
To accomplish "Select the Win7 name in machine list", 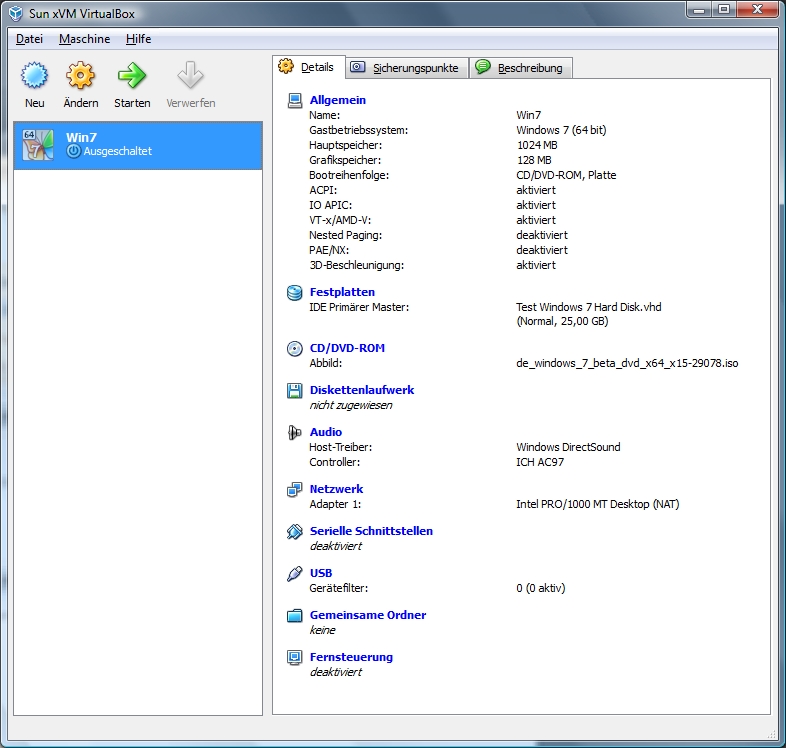I will coord(81,137).
